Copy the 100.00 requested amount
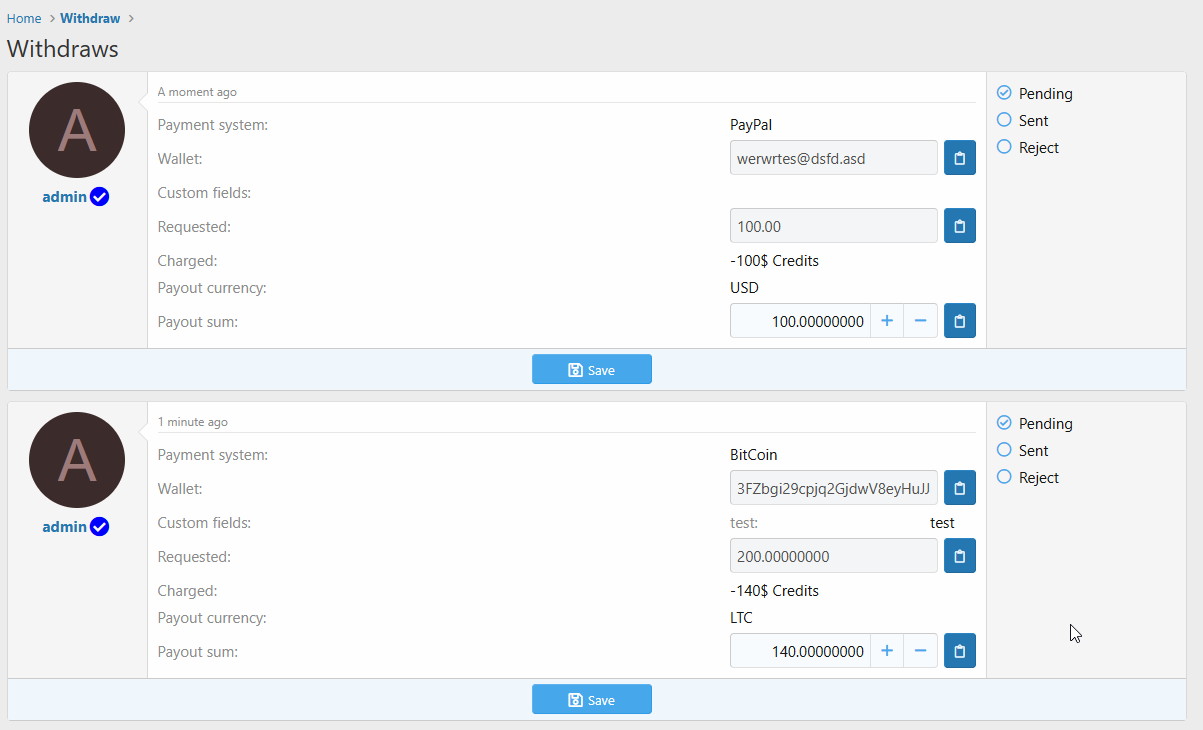The height and width of the screenshot is (730, 1203). 960,226
